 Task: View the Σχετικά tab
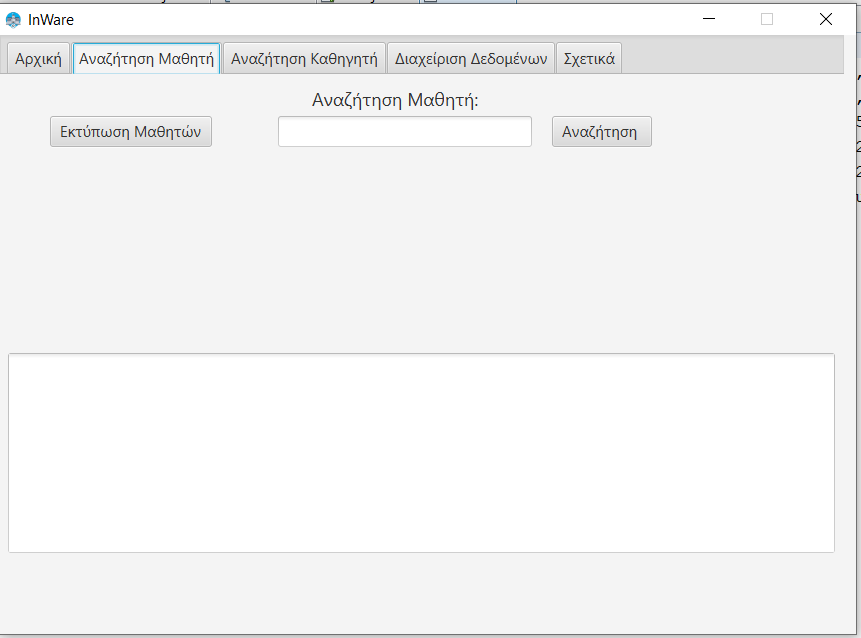pyautogui.click(x=589, y=58)
